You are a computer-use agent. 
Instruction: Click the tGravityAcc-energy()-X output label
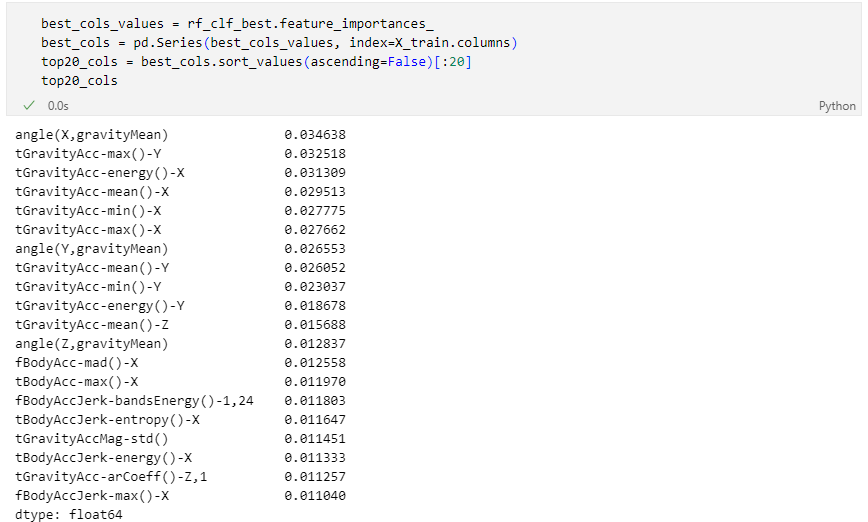100,173
